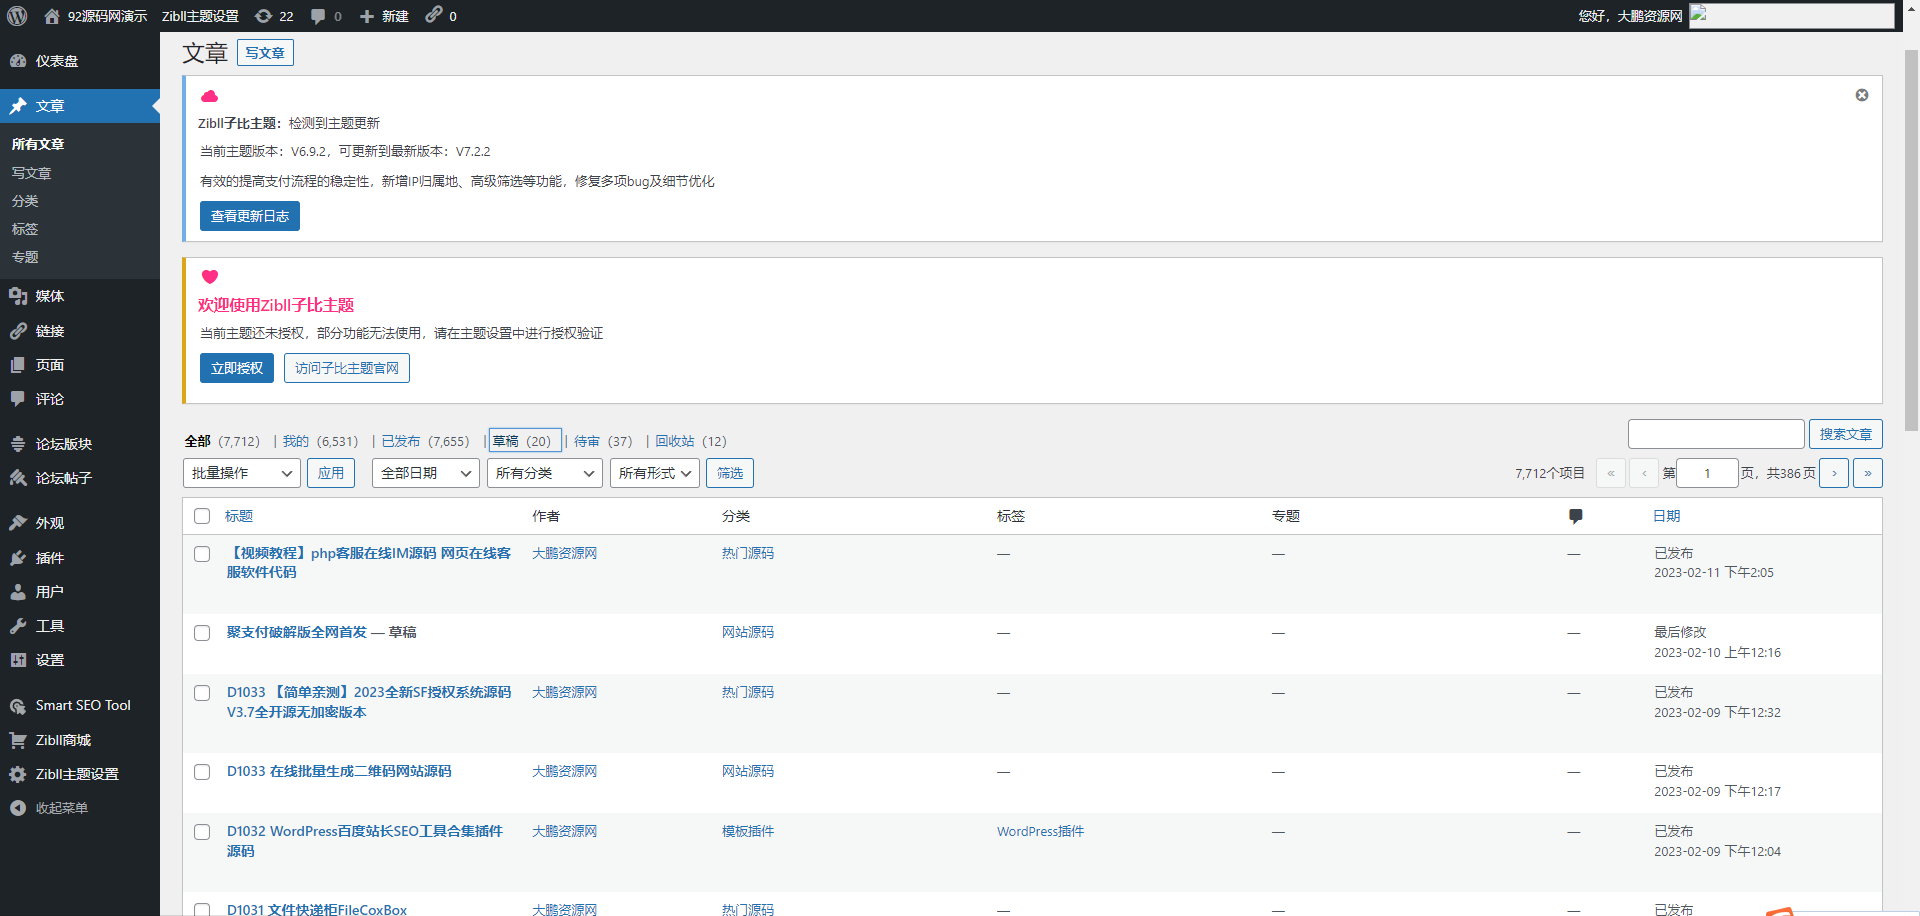Open post D1033 在线批量生成二维码网站源码
The image size is (1920, 916).
(339, 771)
